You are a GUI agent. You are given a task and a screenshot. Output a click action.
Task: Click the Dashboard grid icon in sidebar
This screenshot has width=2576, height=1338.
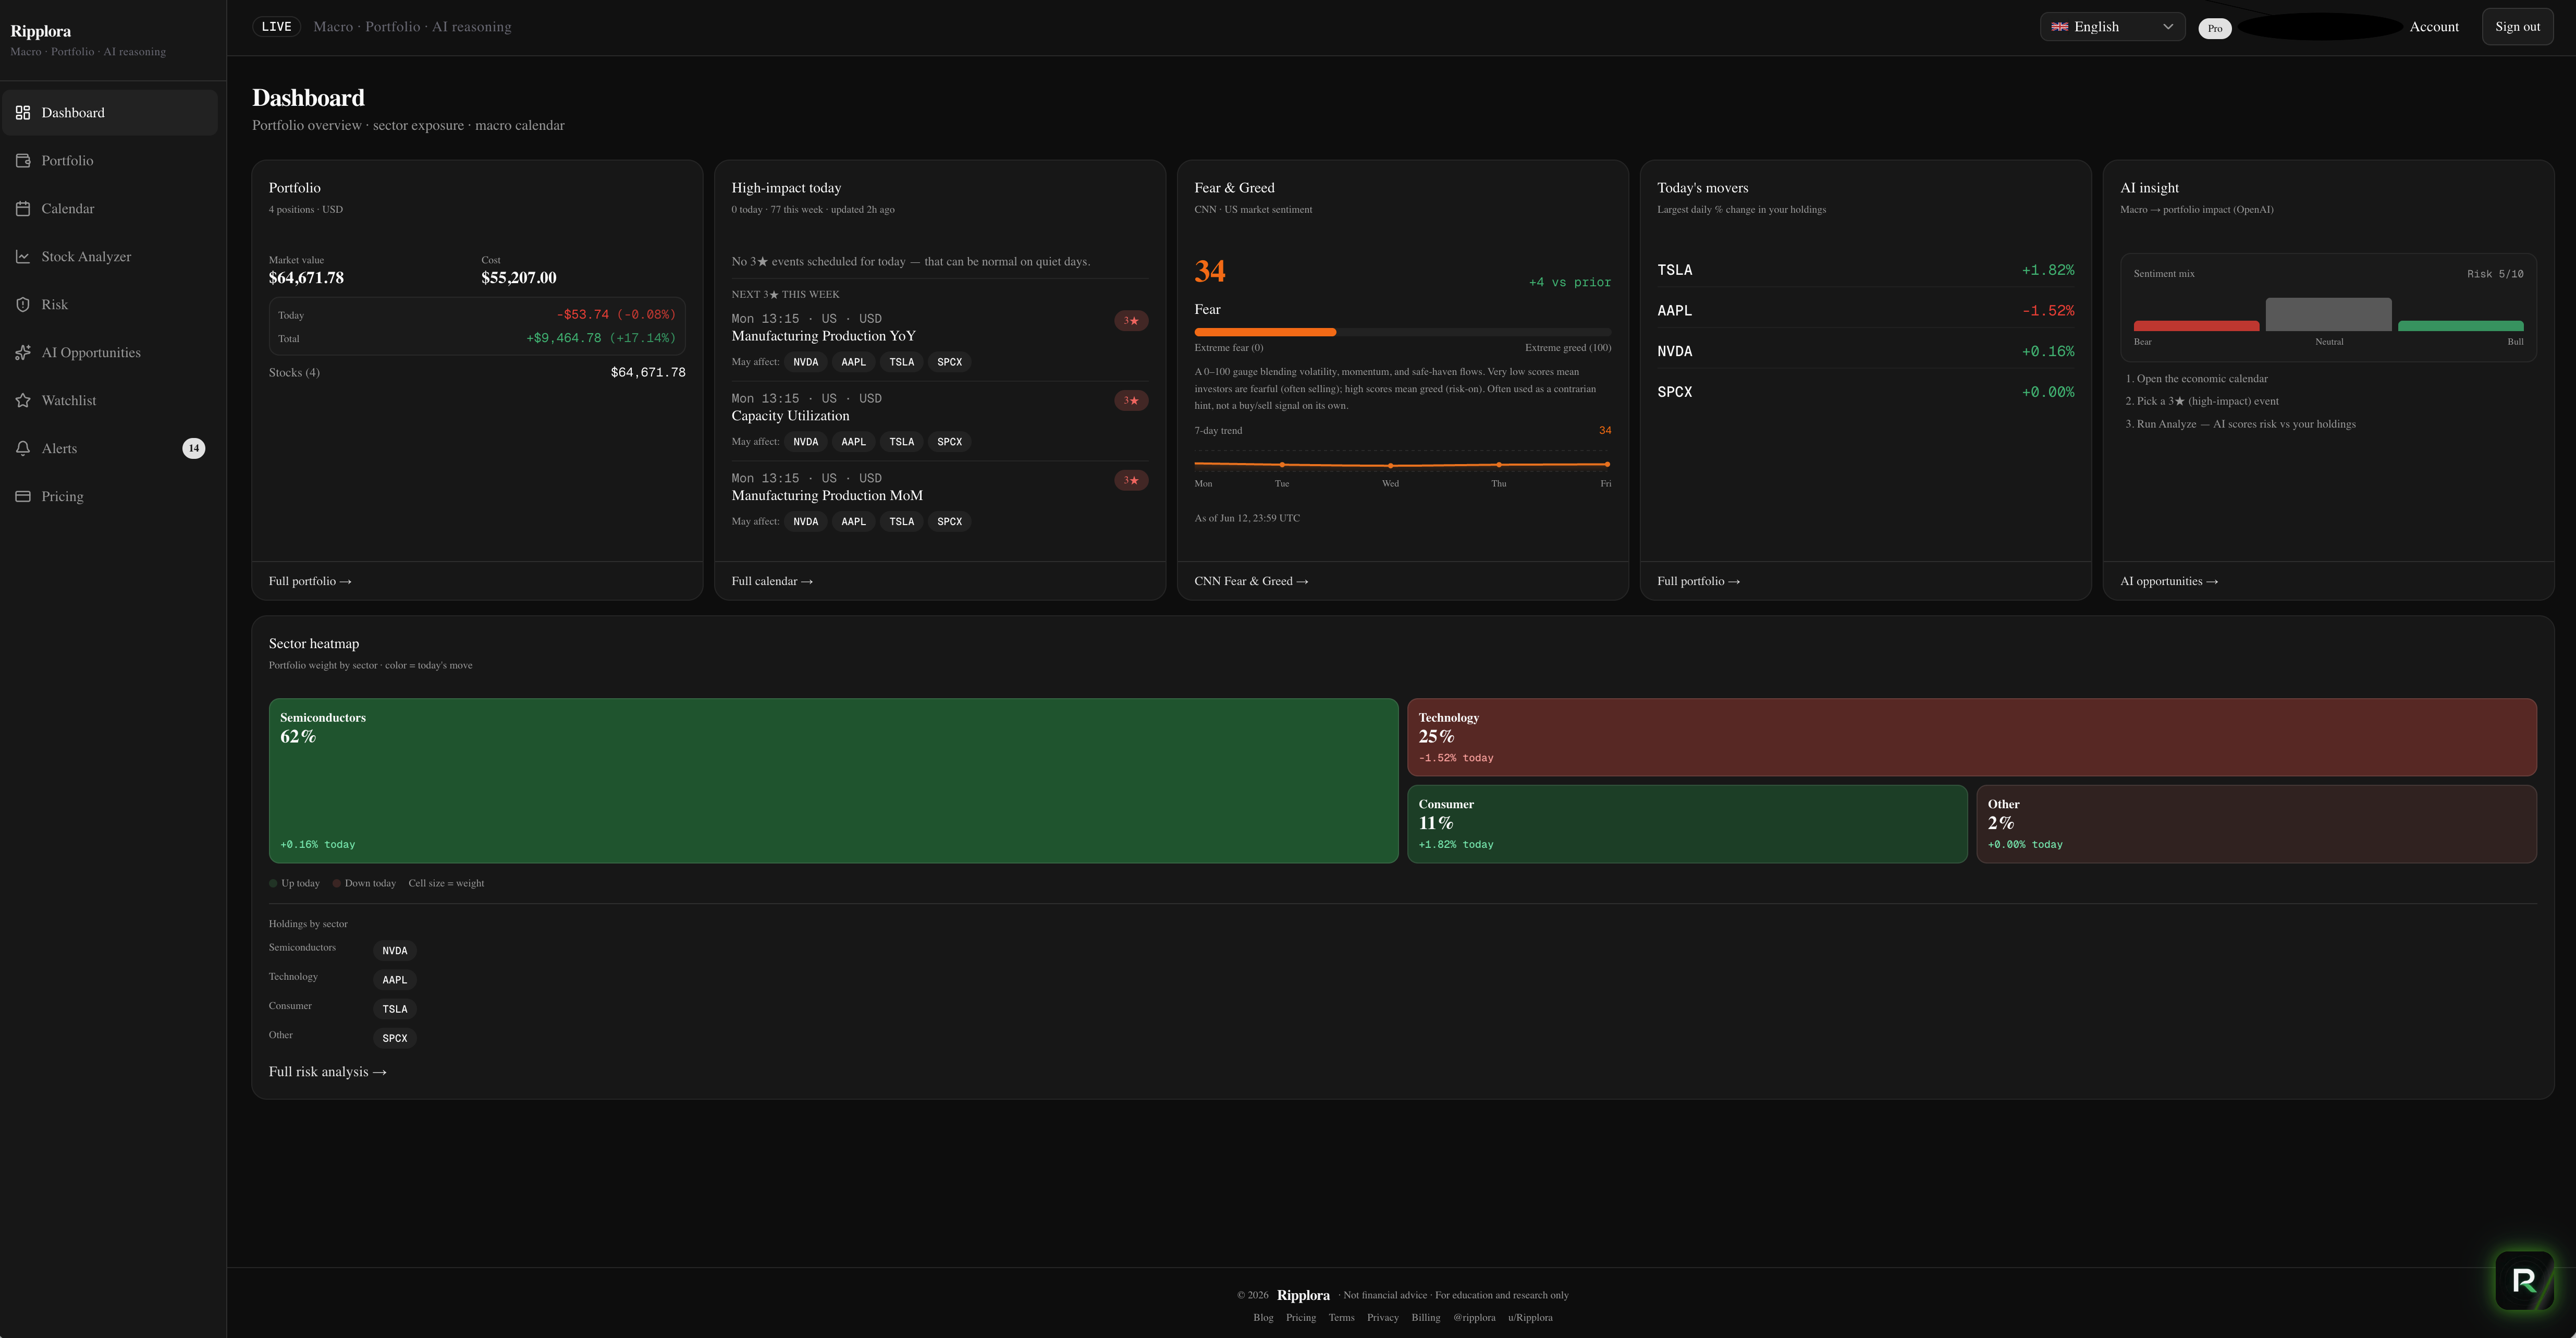(x=23, y=113)
